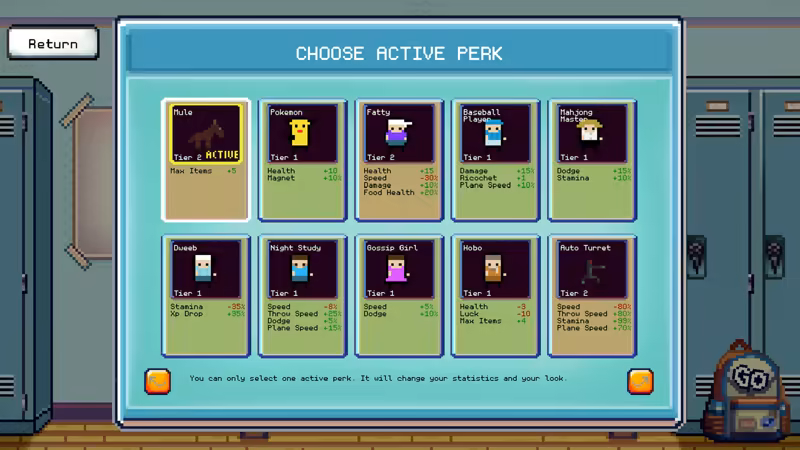Click the orange left page arrow

[158, 380]
